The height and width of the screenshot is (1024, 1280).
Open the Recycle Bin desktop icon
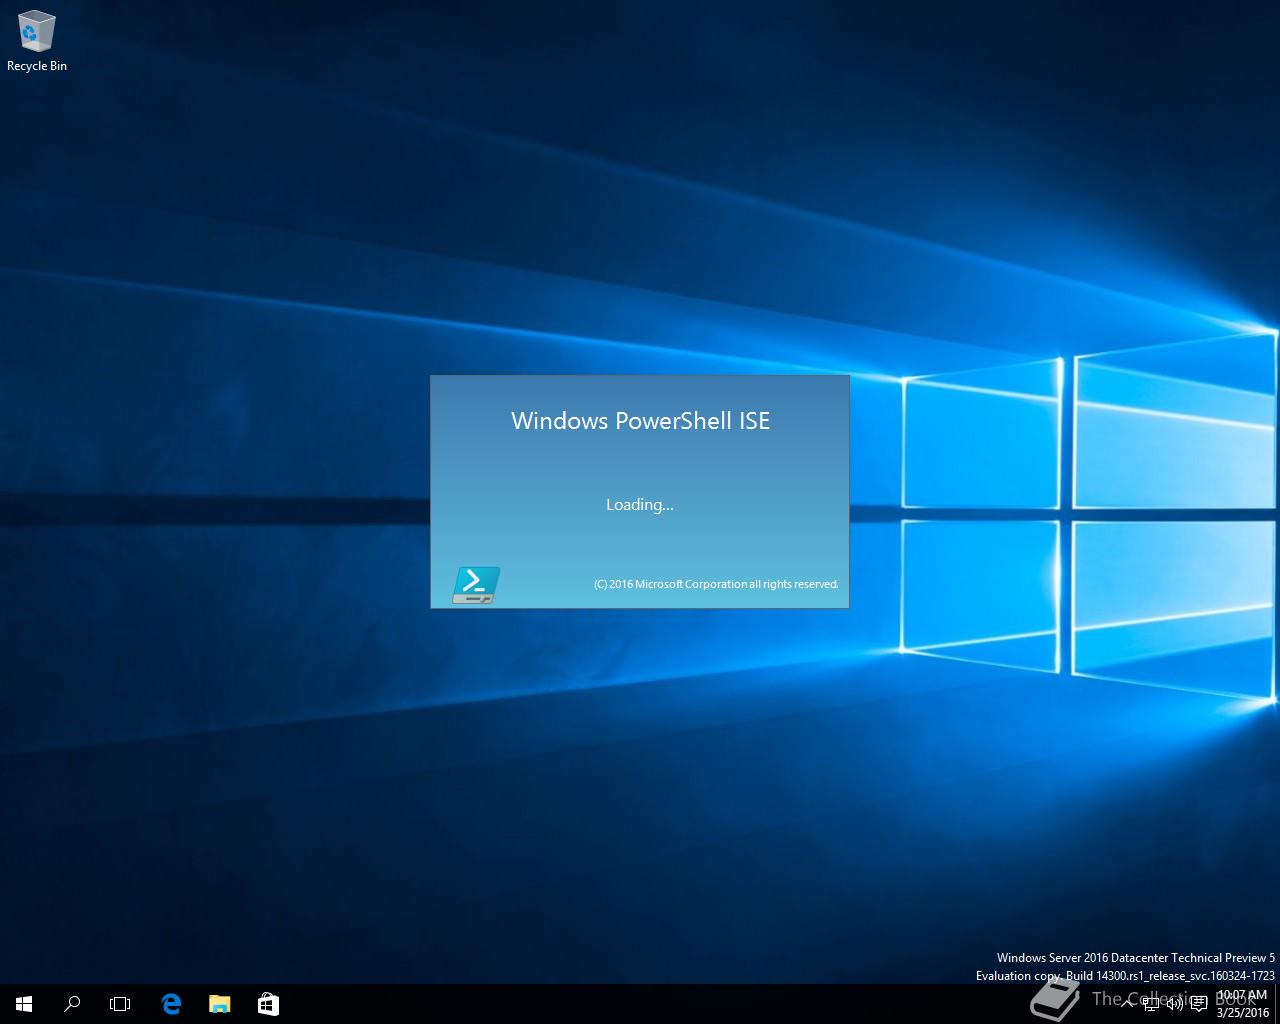[37, 42]
